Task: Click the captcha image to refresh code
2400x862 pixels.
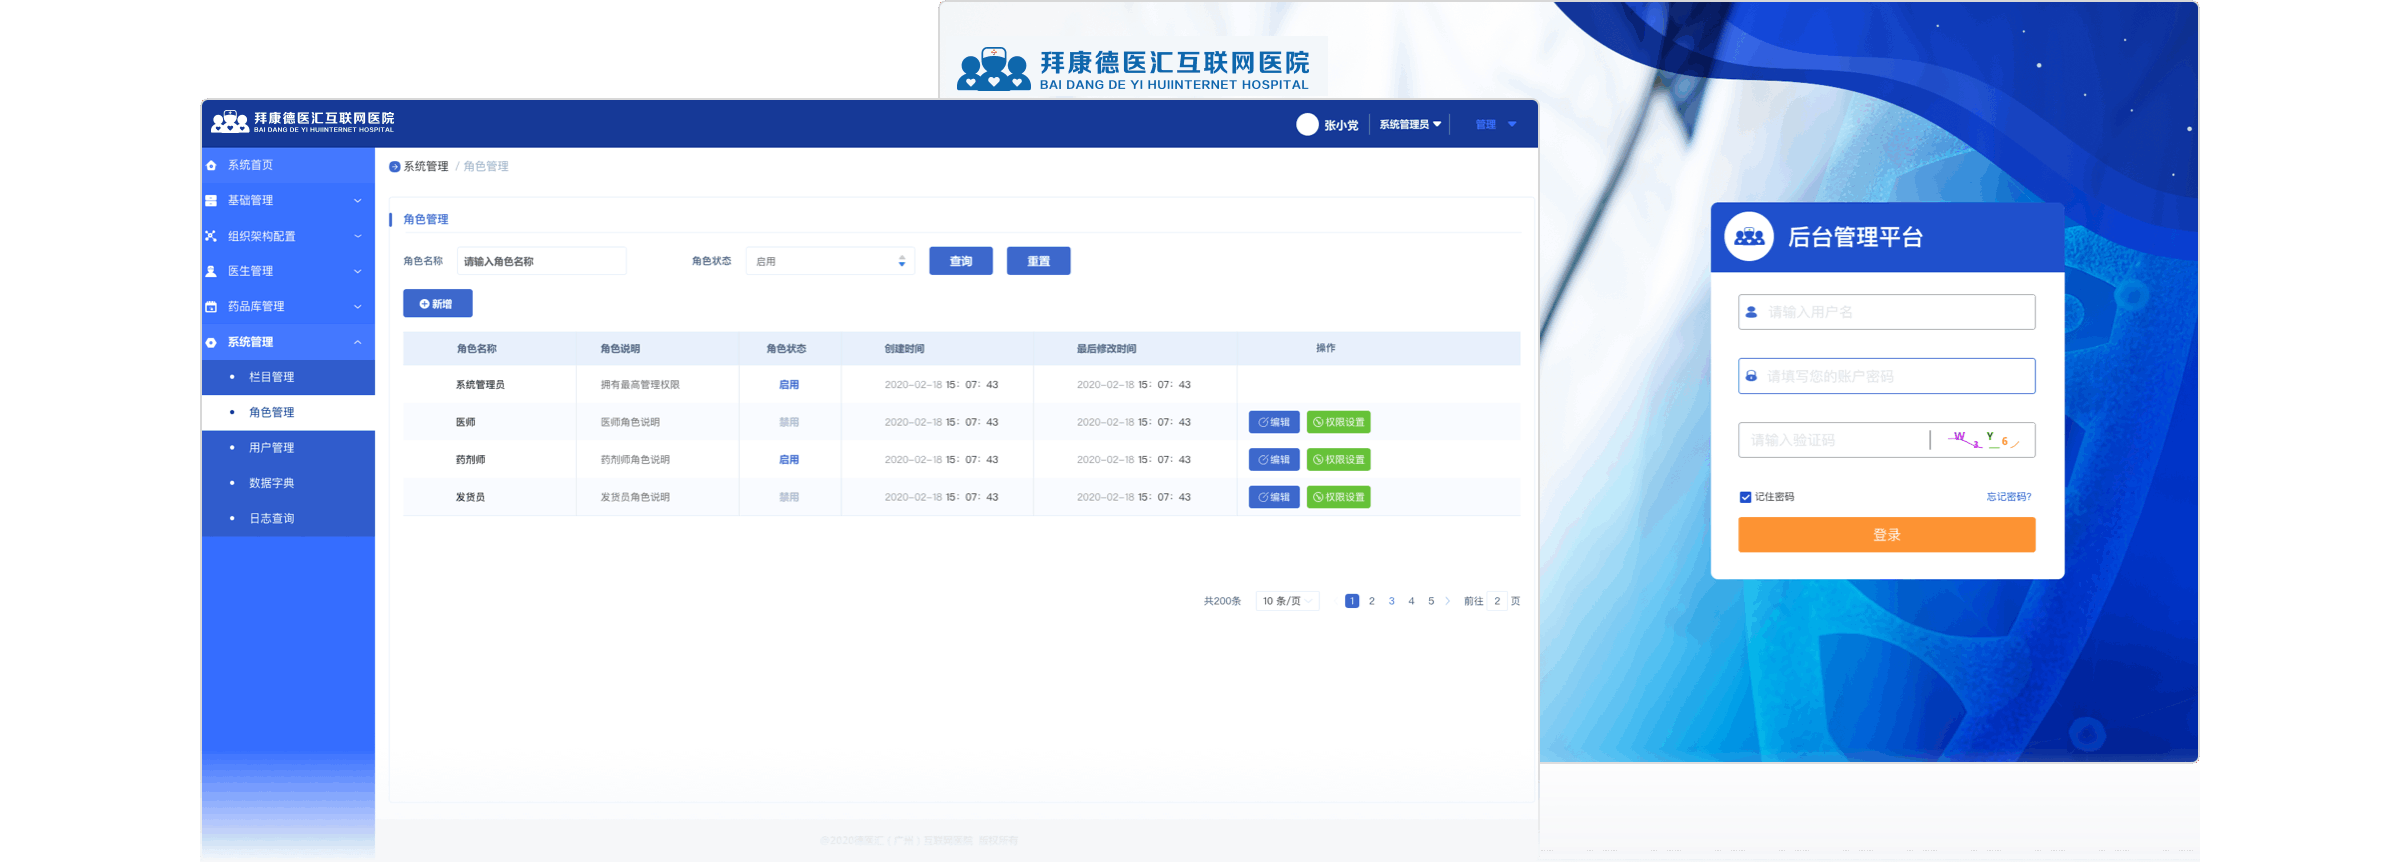Action: [x=1984, y=440]
